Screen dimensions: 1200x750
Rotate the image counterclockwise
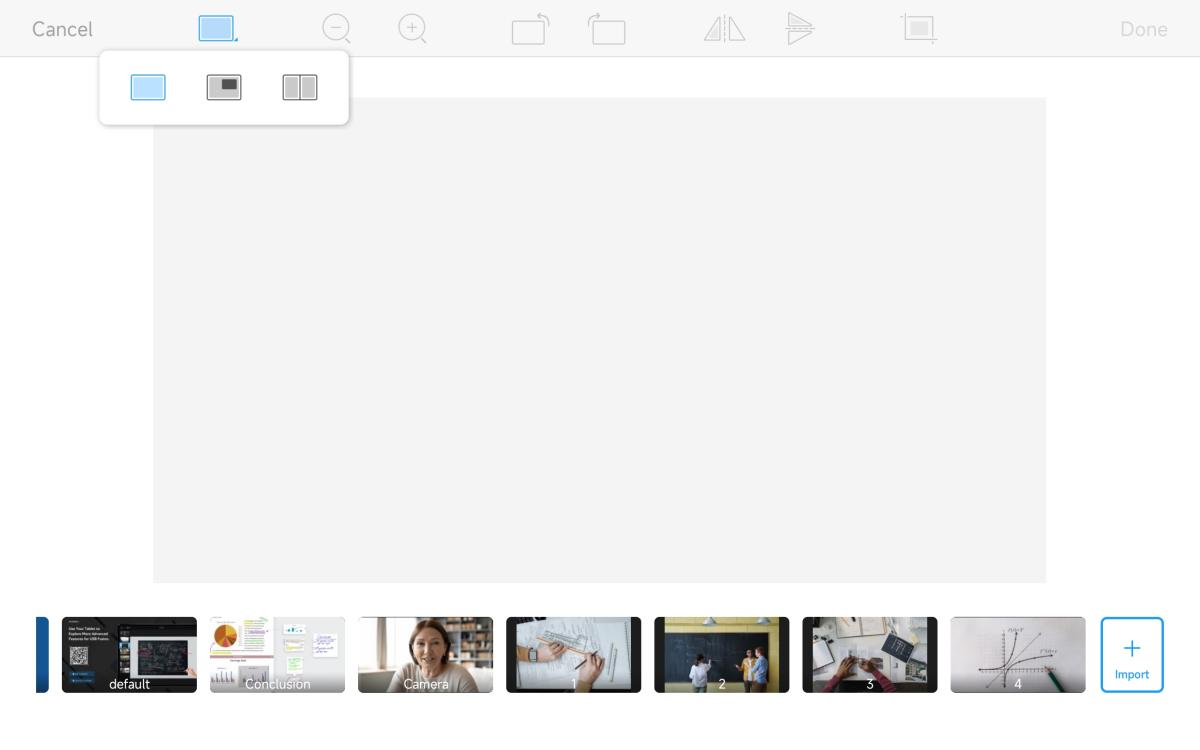(606, 29)
